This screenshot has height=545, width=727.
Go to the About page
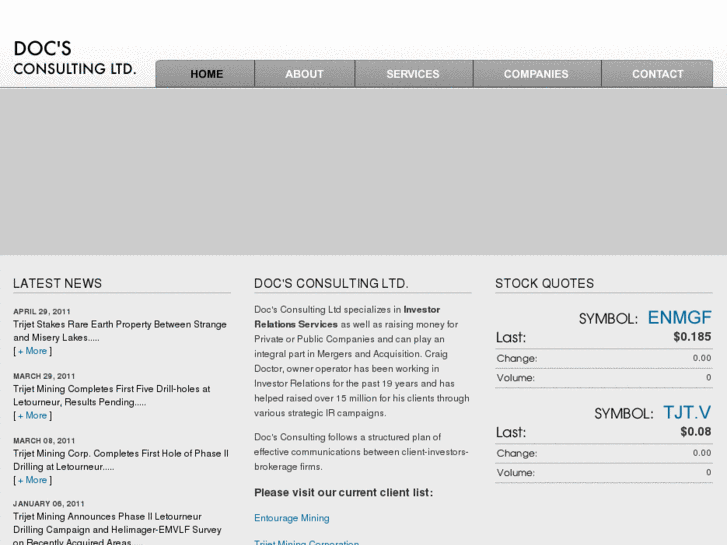coord(304,74)
